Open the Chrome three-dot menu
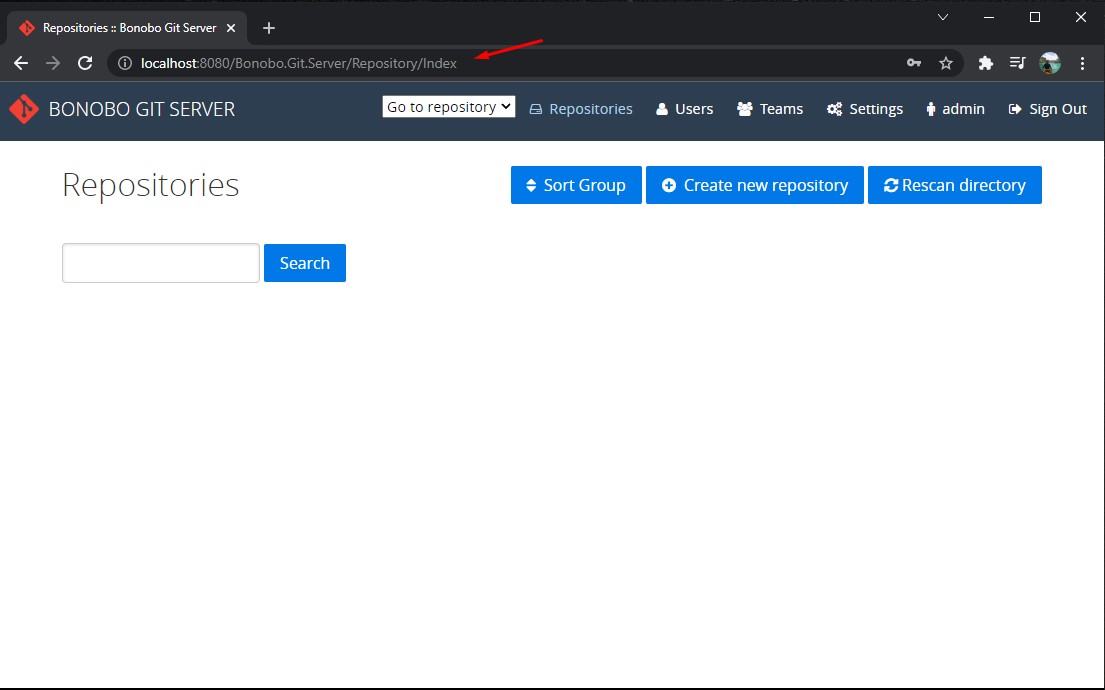1105x690 pixels. click(1082, 63)
